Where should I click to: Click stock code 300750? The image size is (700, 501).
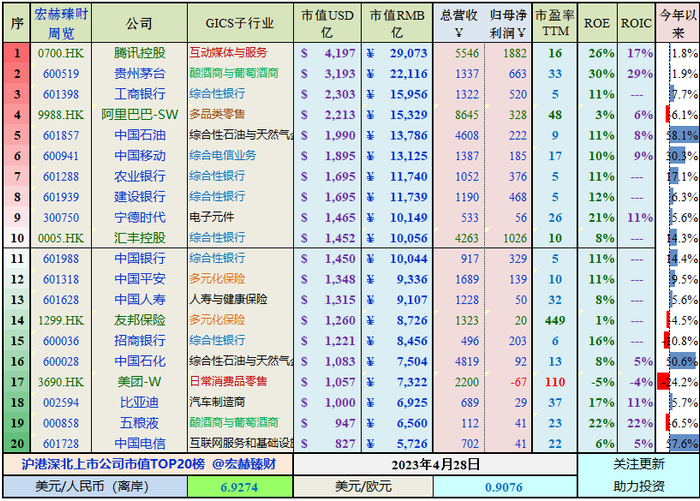click(61, 217)
